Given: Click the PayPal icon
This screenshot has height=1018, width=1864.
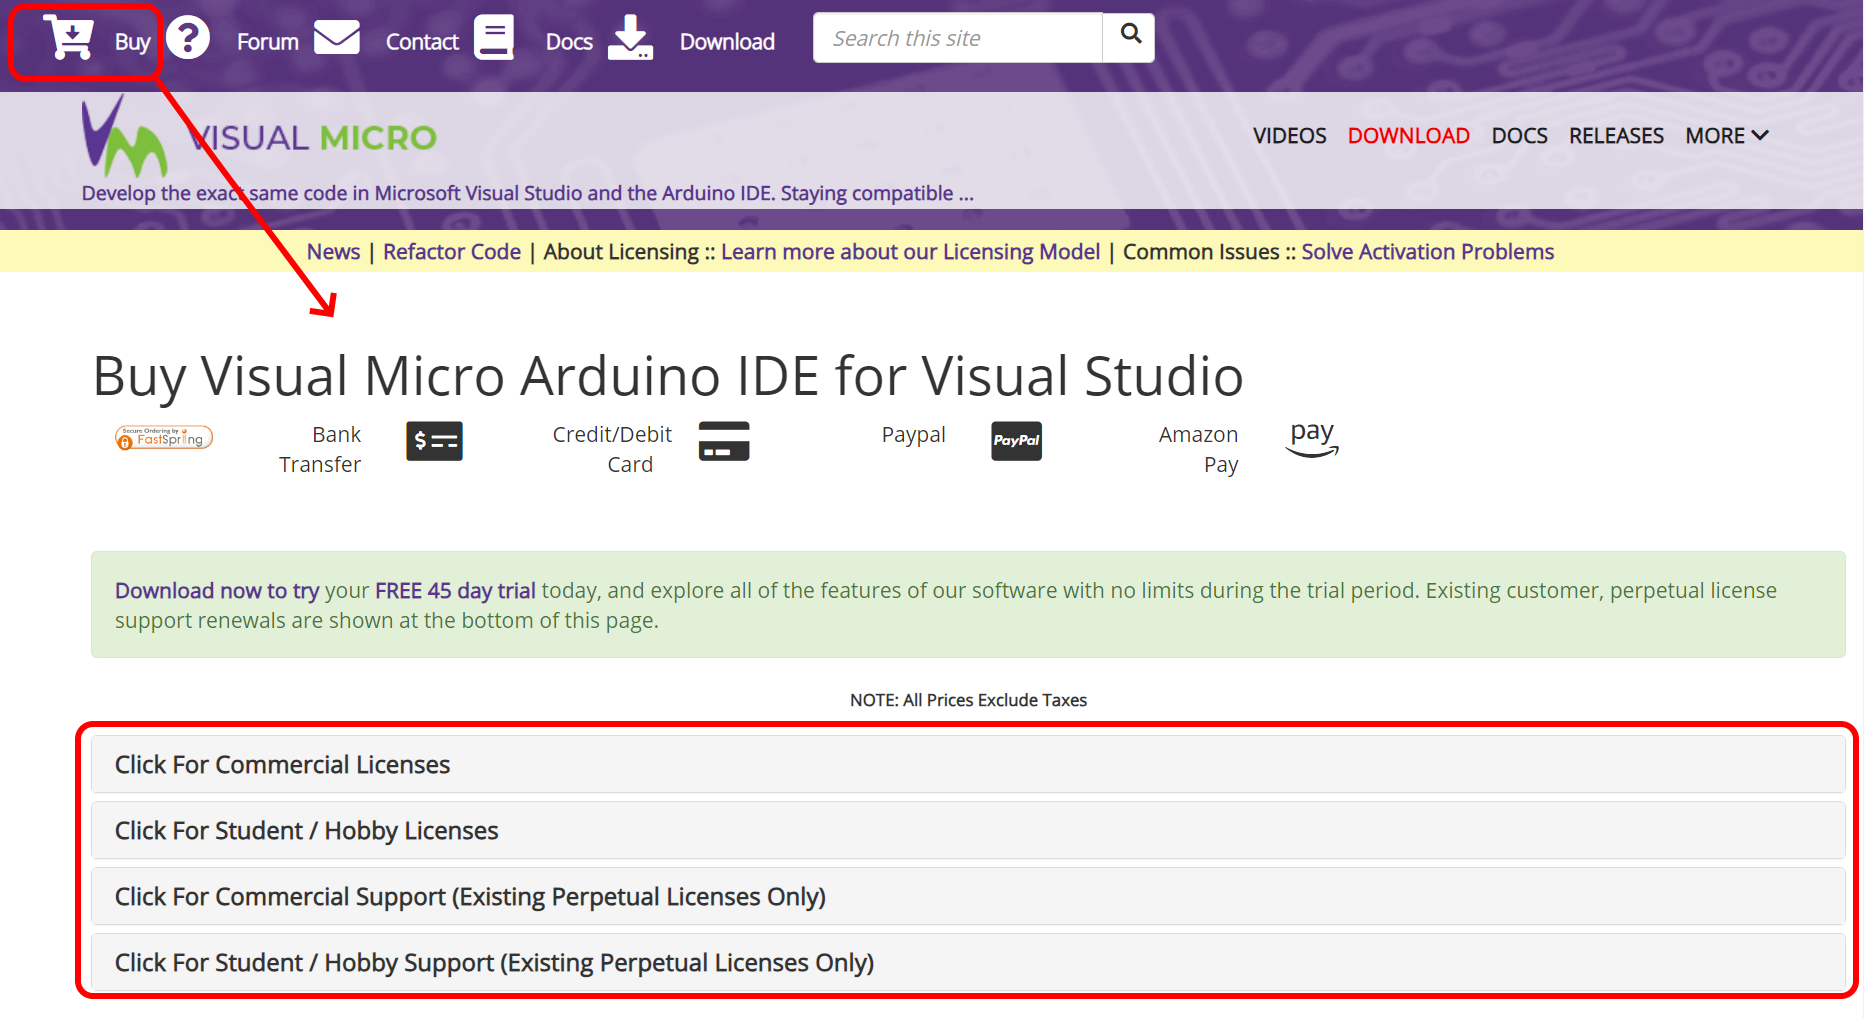Looking at the screenshot, I should point(1016,441).
